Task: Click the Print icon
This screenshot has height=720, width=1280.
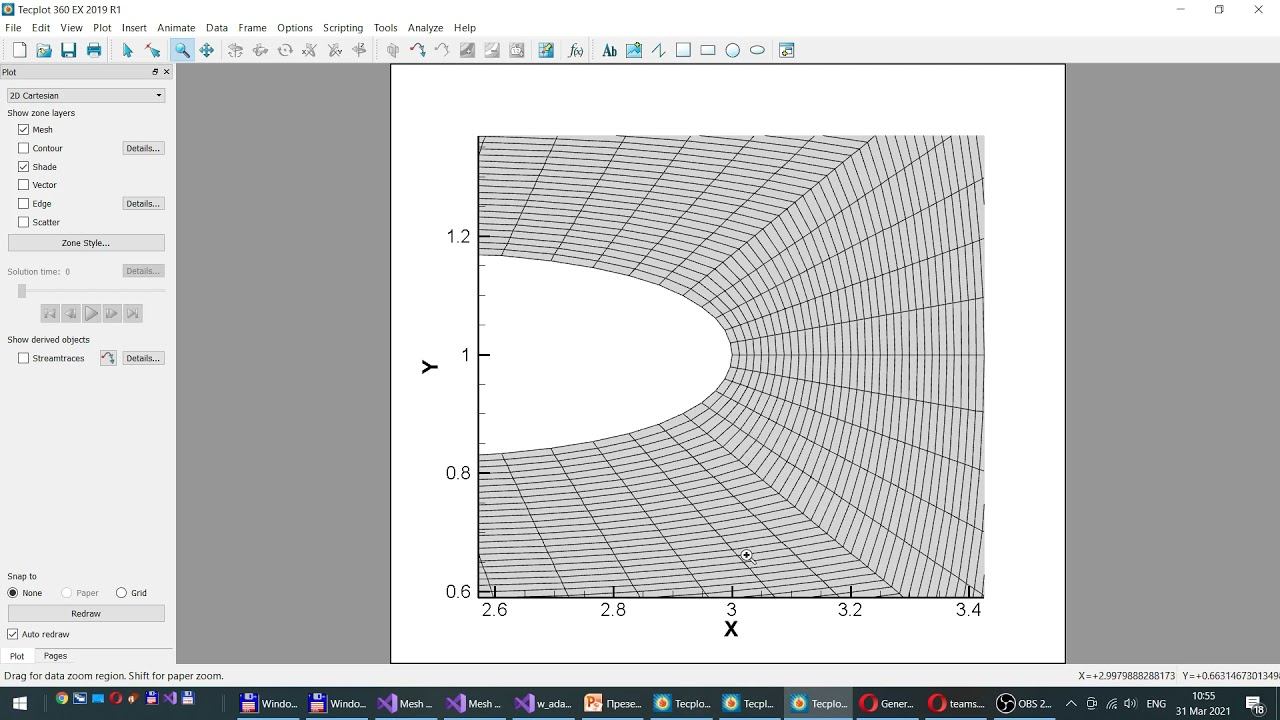Action: tap(94, 50)
